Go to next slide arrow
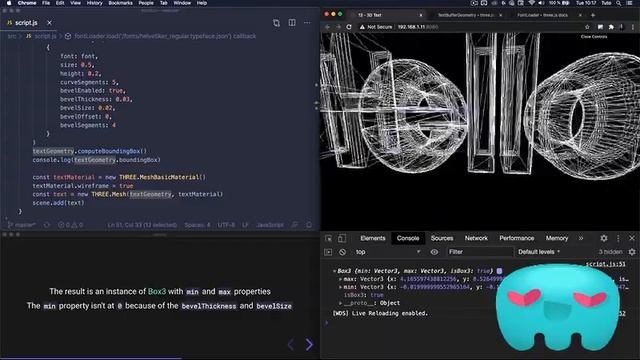The height and width of the screenshot is (360, 640). point(309,344)
